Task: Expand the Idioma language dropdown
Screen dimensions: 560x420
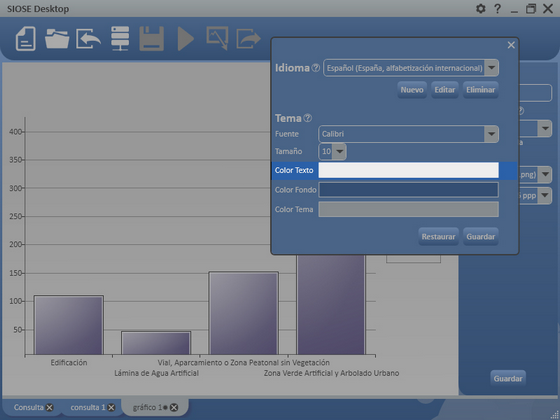Action: pos(491,68)
